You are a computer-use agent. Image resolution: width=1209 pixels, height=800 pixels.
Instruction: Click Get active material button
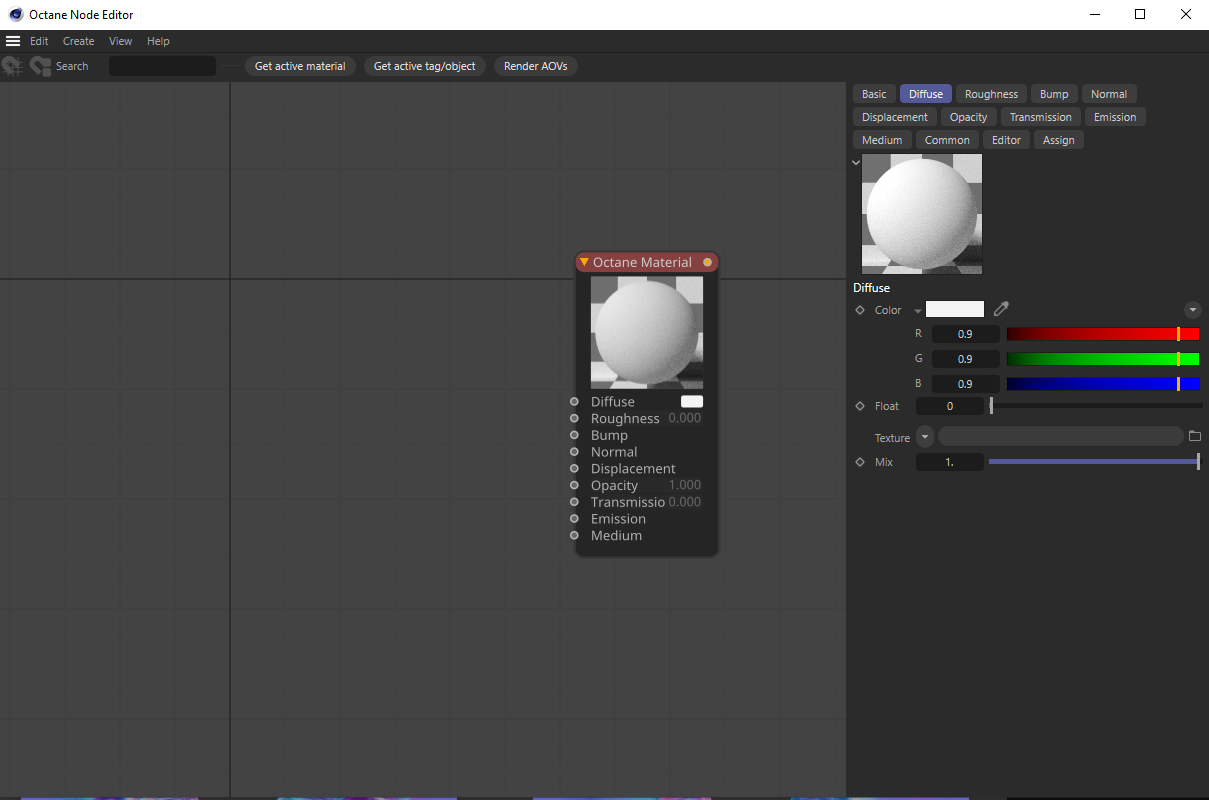coord(300,66)
